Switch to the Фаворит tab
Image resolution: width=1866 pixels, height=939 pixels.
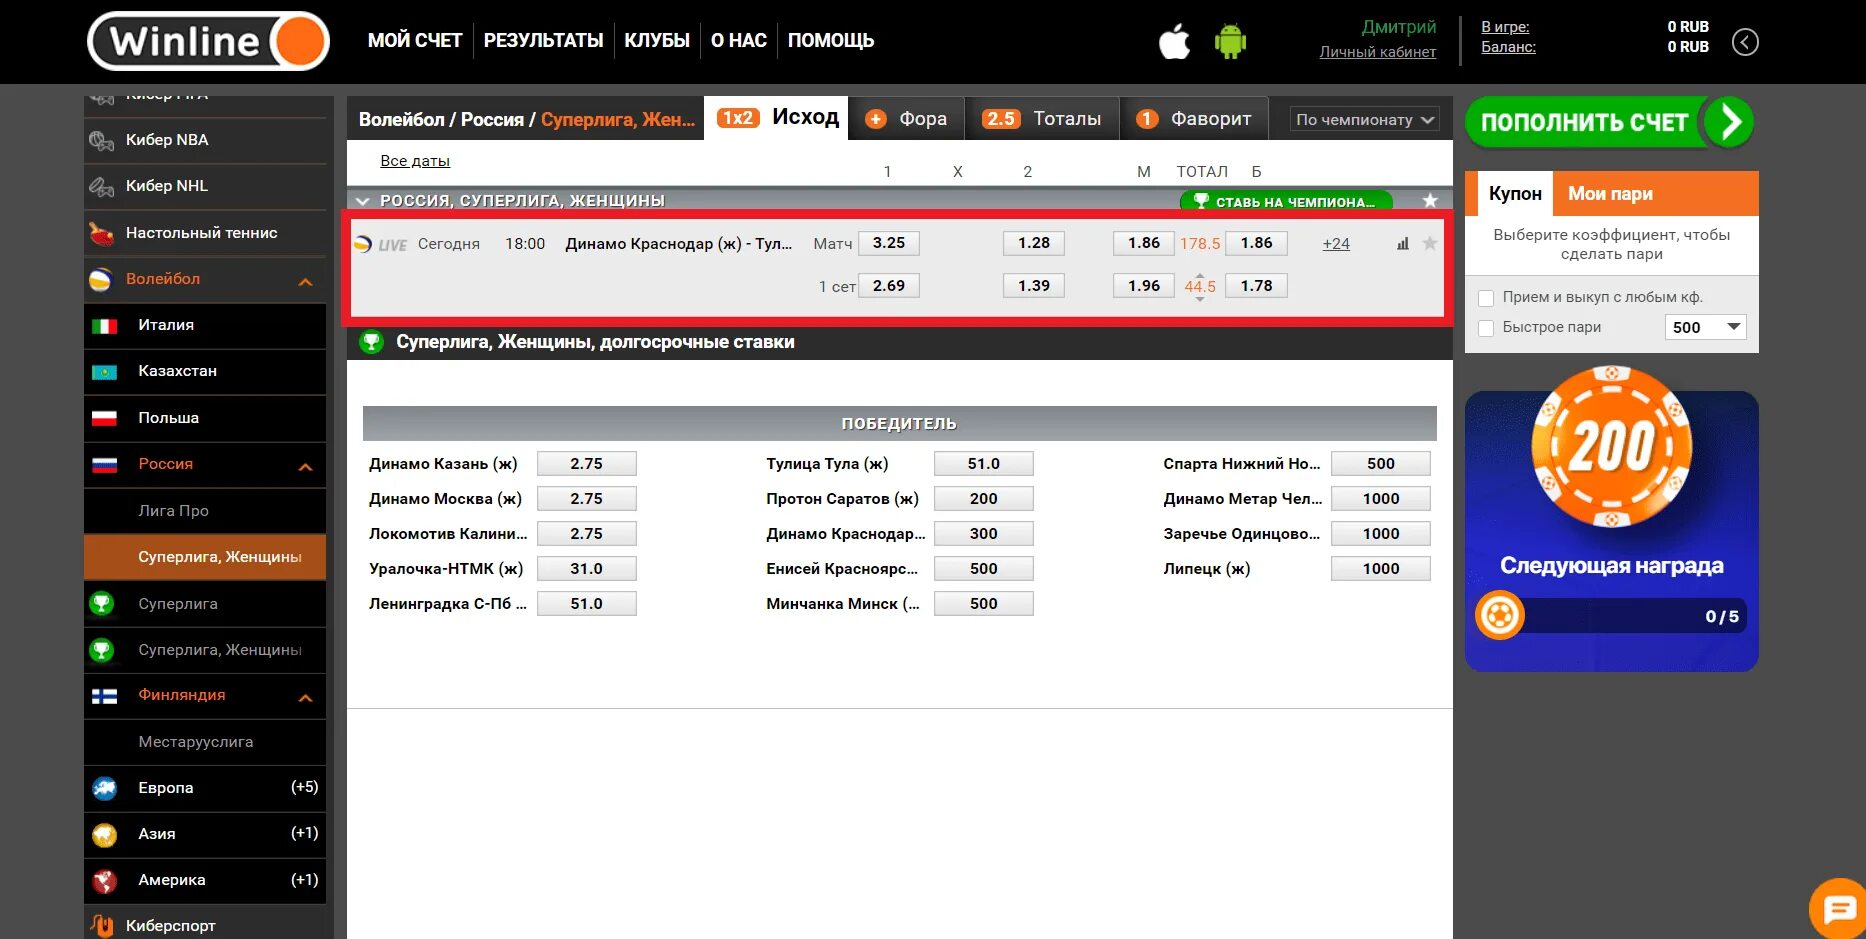pyautogui.click(x=1194, y=119)
